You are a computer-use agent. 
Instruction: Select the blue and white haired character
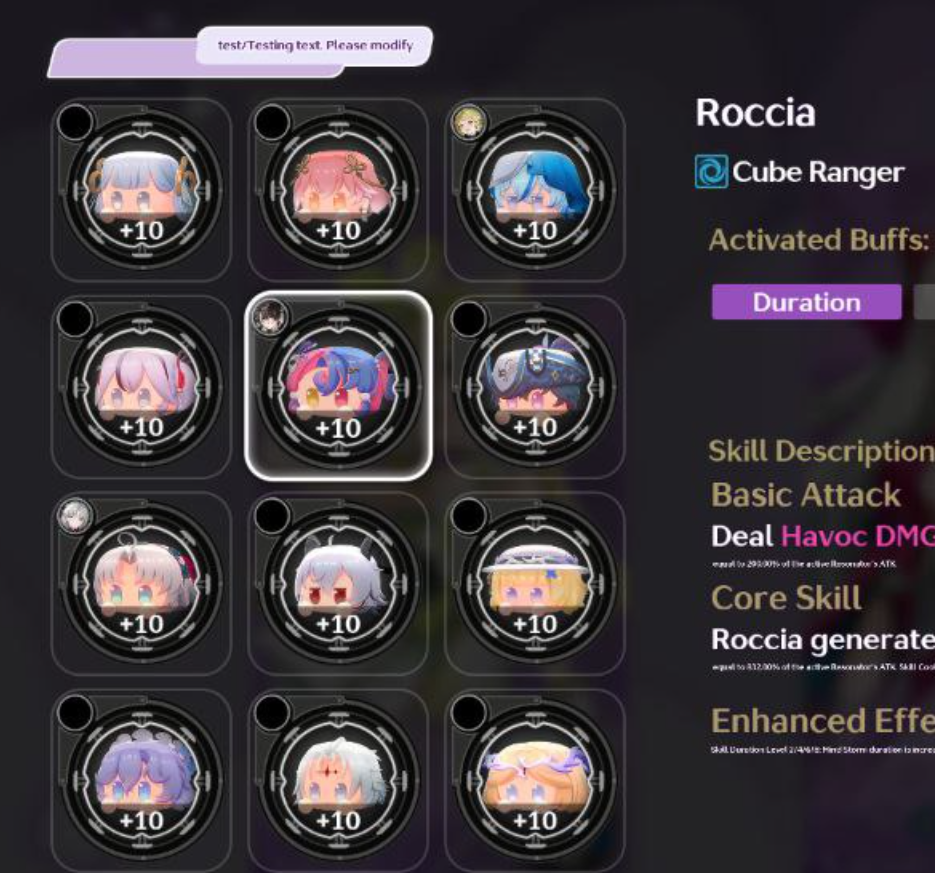[x=535, y=190]
